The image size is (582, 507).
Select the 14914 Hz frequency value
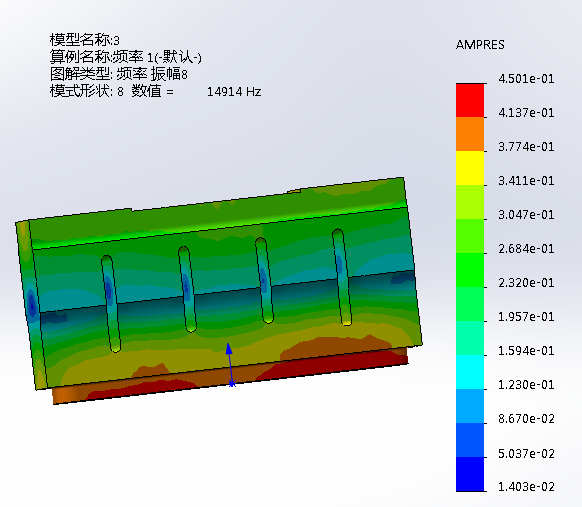(234, 92)
